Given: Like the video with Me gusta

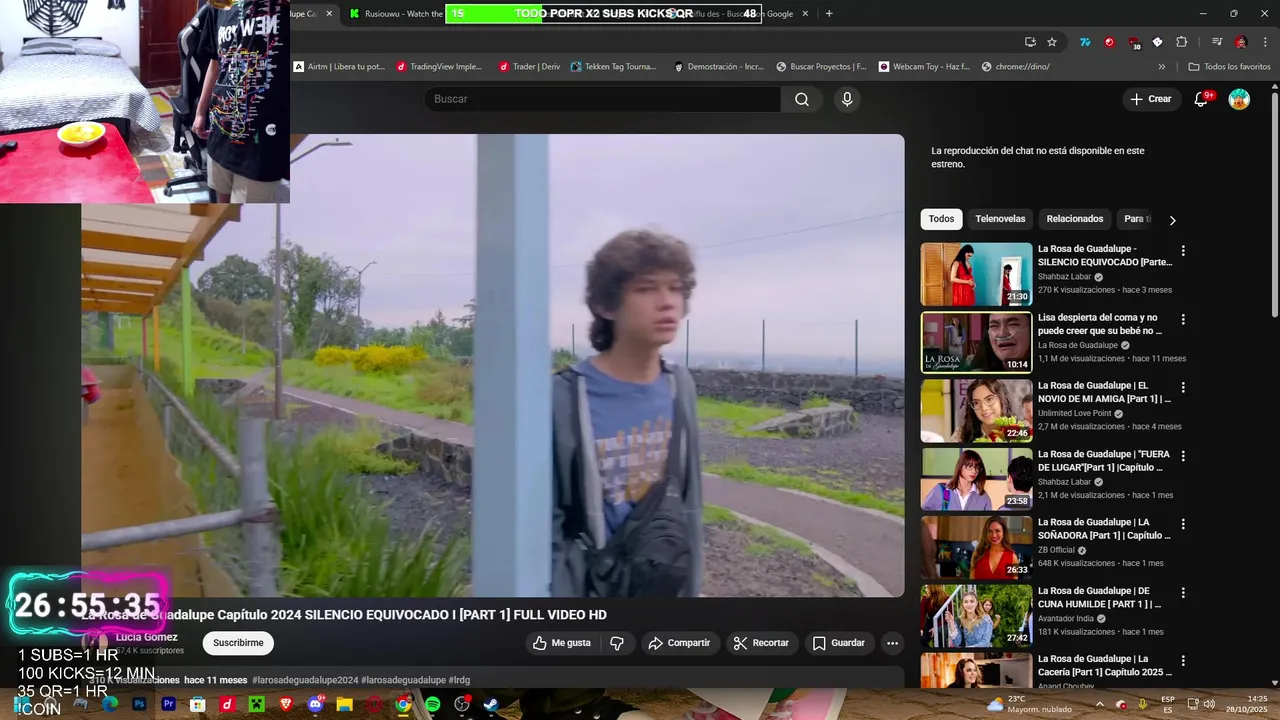Looking at the screenshot, I should pyautogui.click(x=562, y=643).
